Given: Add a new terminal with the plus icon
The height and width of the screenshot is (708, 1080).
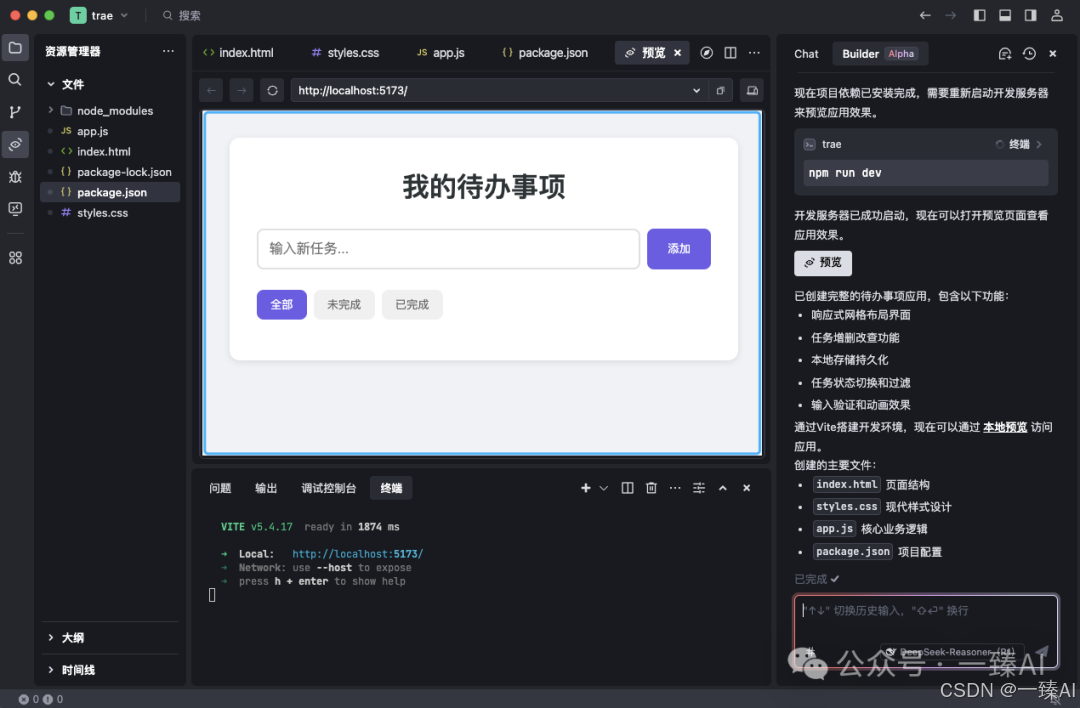Looking at the screenshot, I should (x=585, y=488).
